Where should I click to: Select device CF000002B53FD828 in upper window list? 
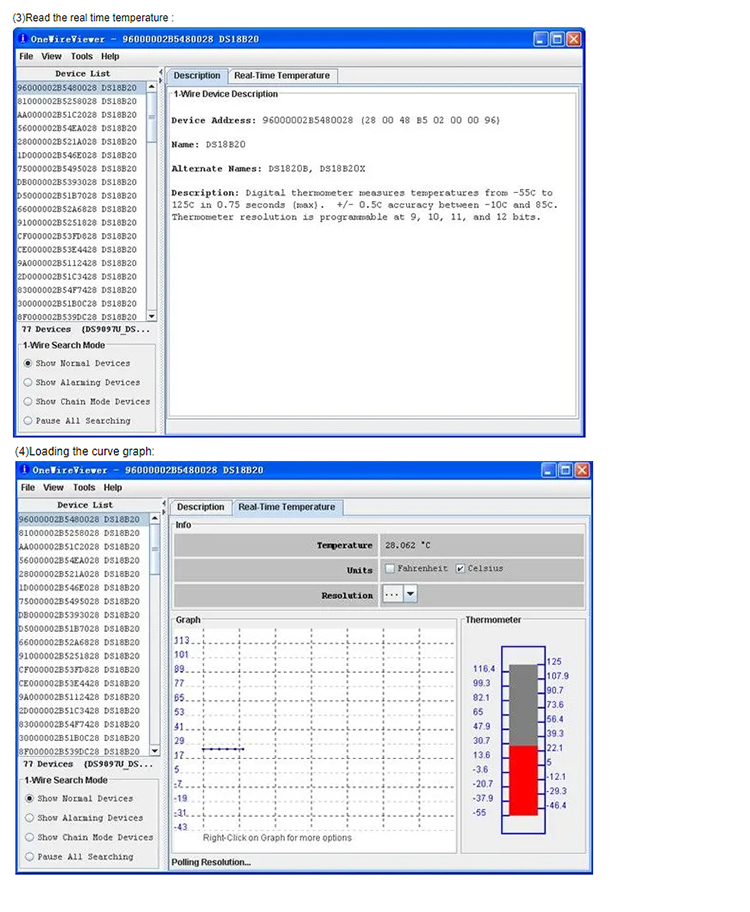coord(77,236)
